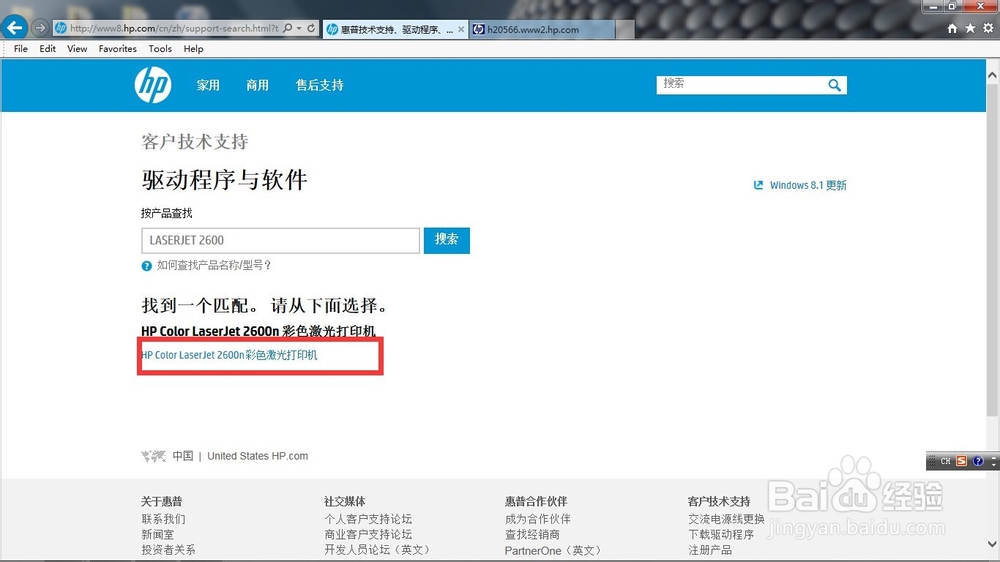This screenshot has height=562, width=1000.
Task: Open 售后支持 navigation item
Action: pos(320,85)
